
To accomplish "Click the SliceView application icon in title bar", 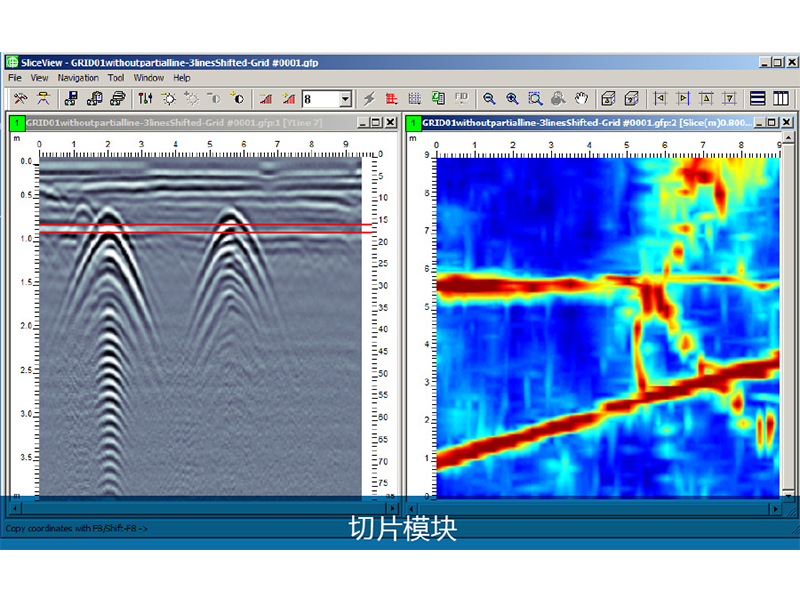I will pos(12,62).
